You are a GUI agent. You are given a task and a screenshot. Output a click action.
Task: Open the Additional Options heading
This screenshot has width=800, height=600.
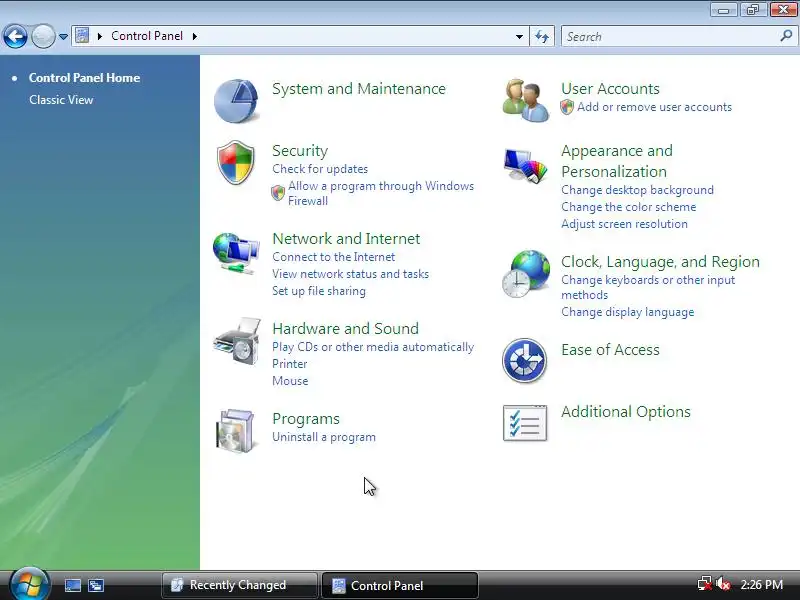[626, 412]
